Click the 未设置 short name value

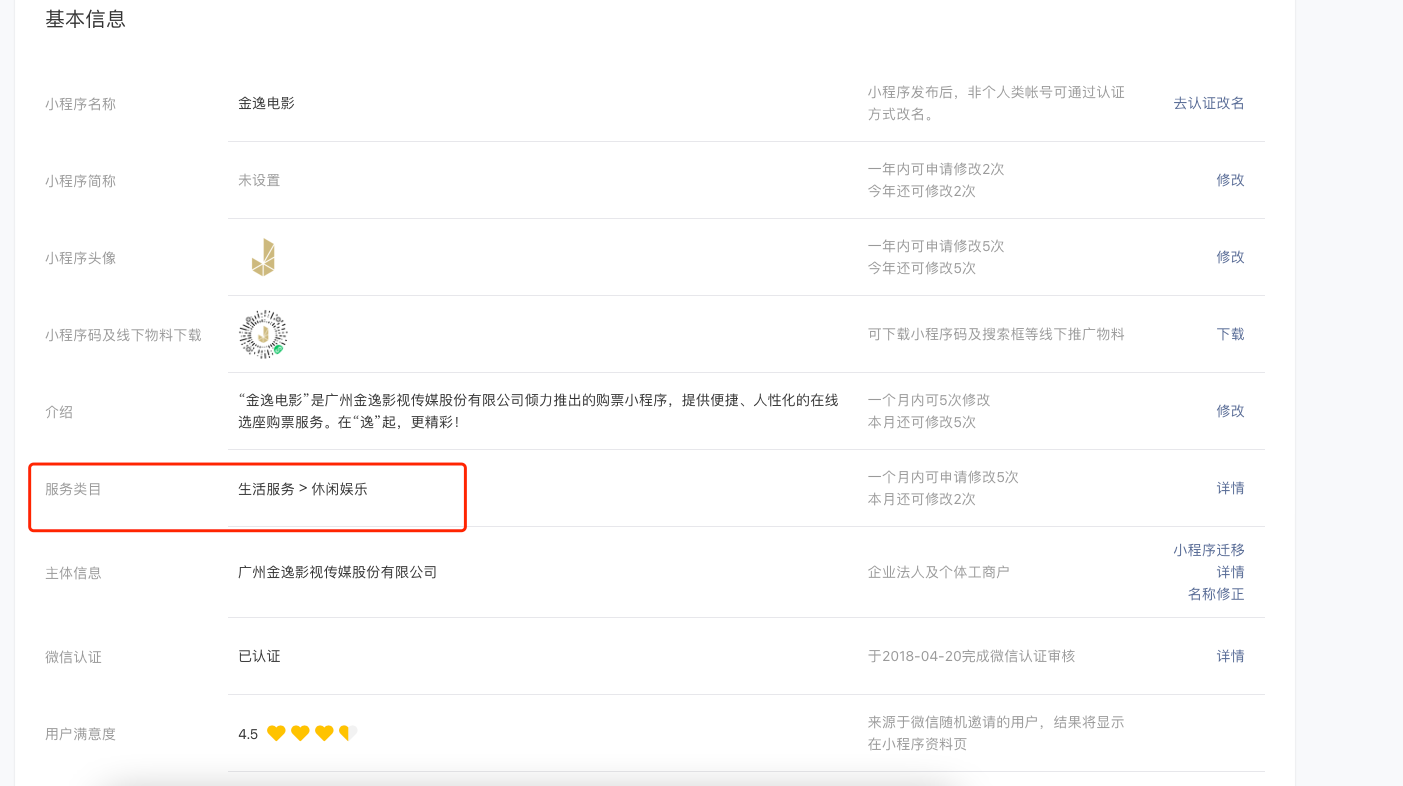coord(259,181)
